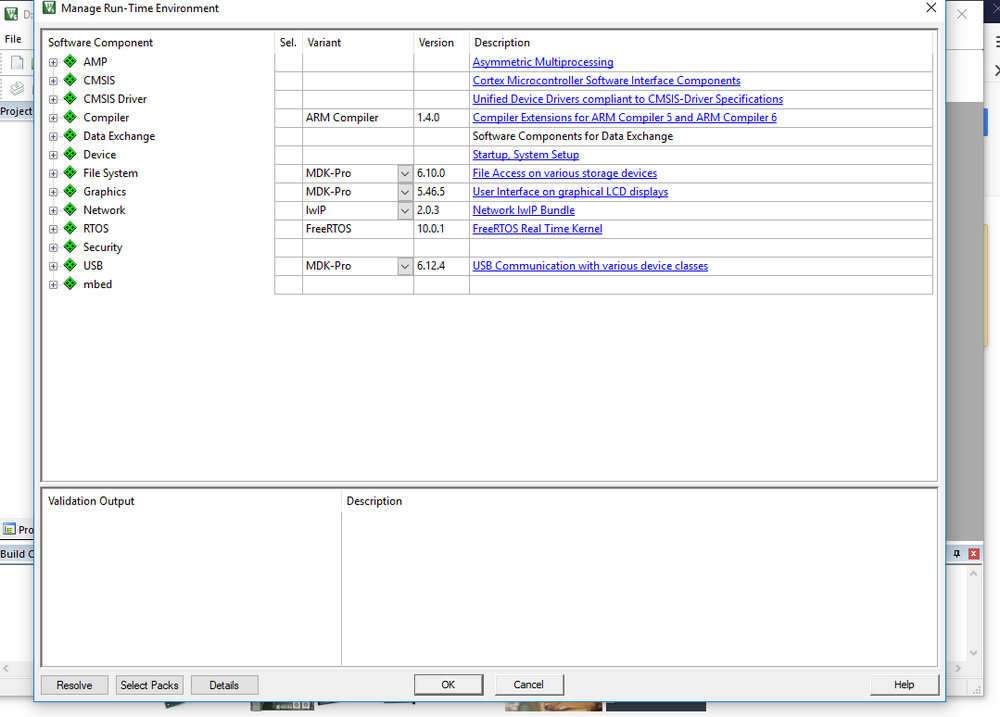
Task: Click the green diamond icon beside Network
Action: [70, 210]
